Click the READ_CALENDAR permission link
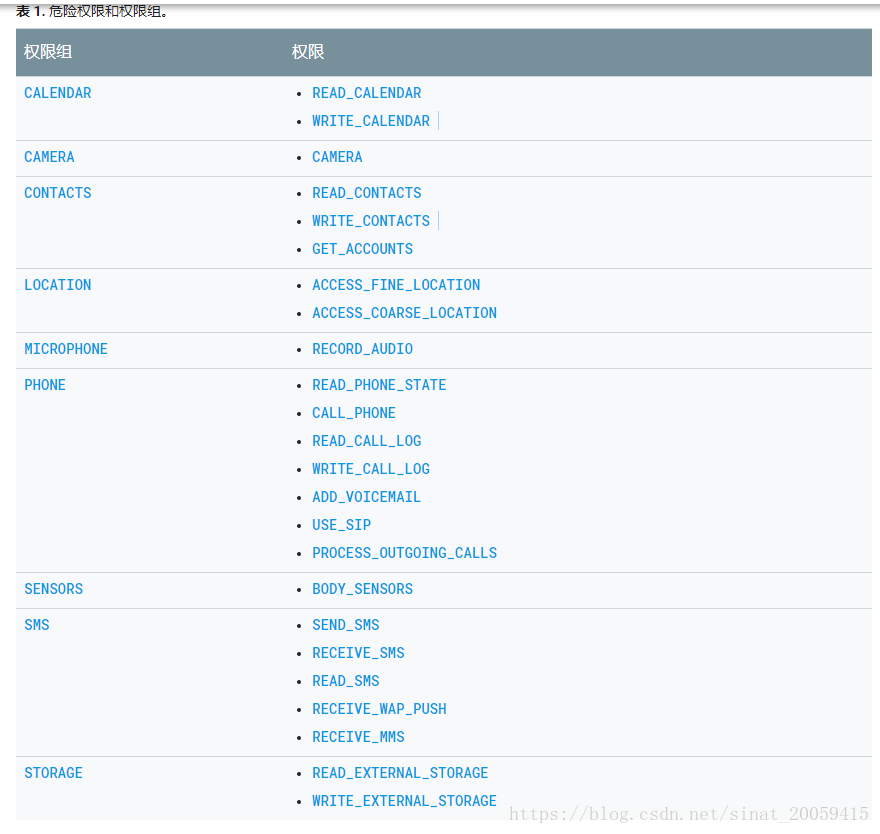This screenshot has height=834, width=880. [x=366, y=93]
